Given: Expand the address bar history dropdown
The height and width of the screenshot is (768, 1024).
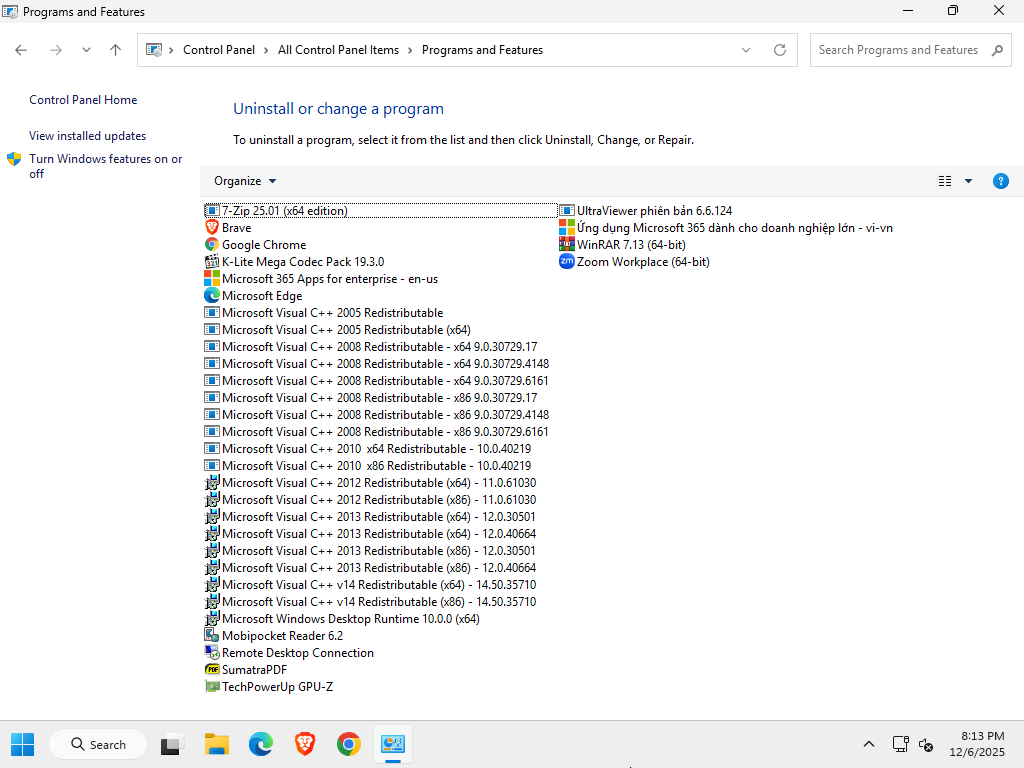Looking at the screenshot, I should click(746, 50).
